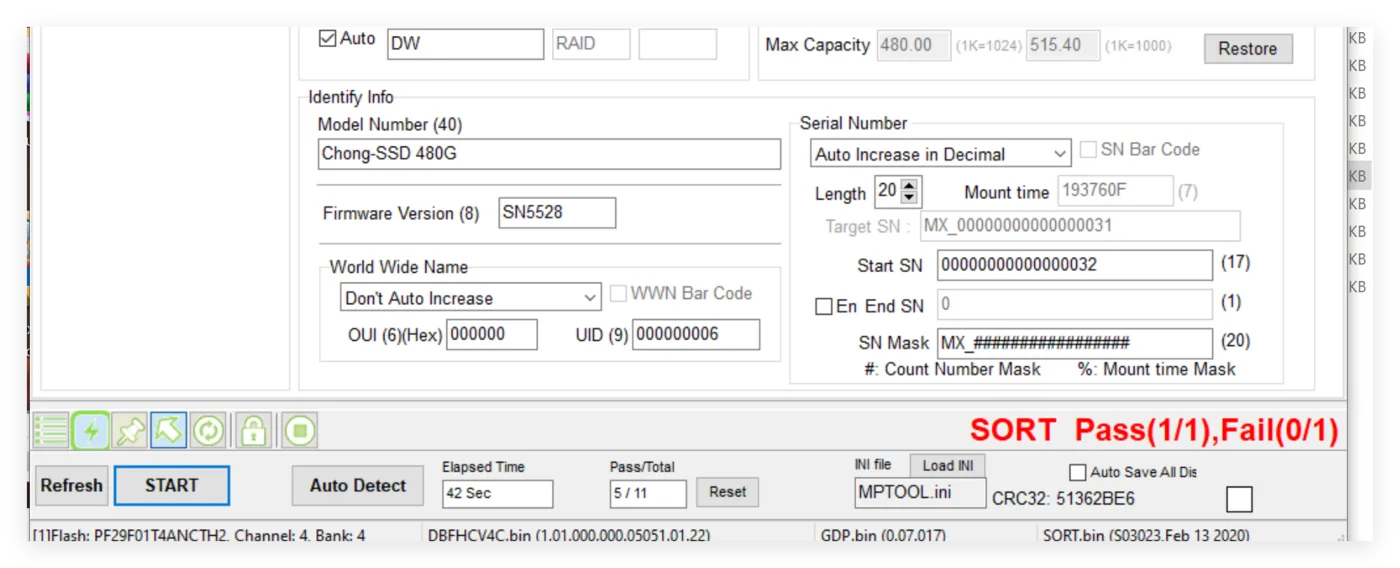Click the '%: Mount time Mask' hint text

pyautogui.click(x=1156, y=369)
